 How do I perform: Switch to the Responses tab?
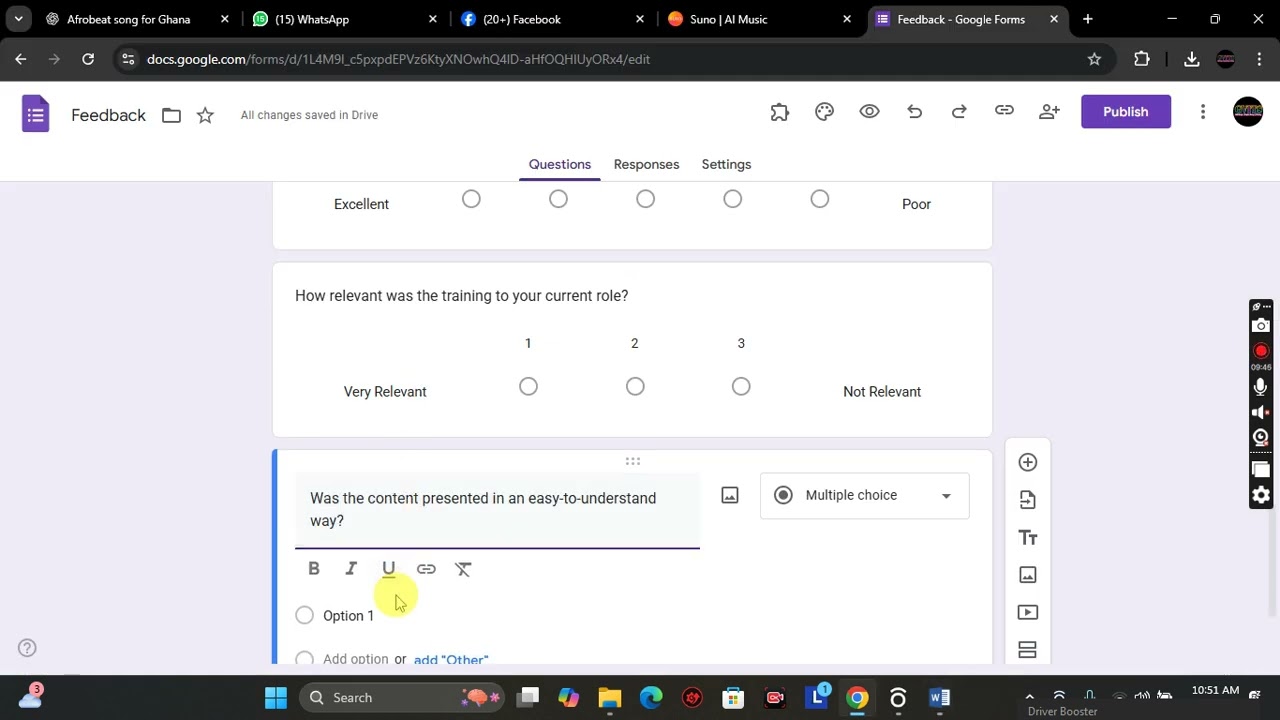[646, 164]
